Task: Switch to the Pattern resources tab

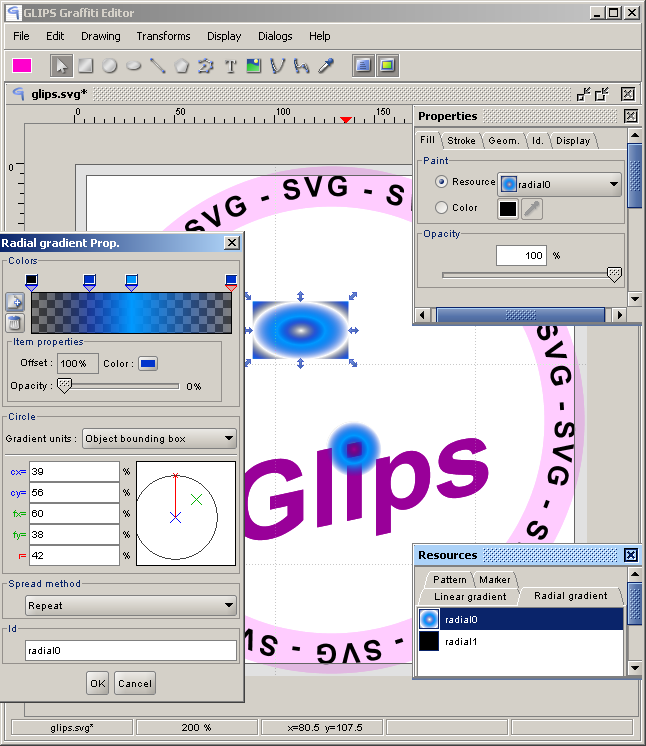Action: coord(450,579)
